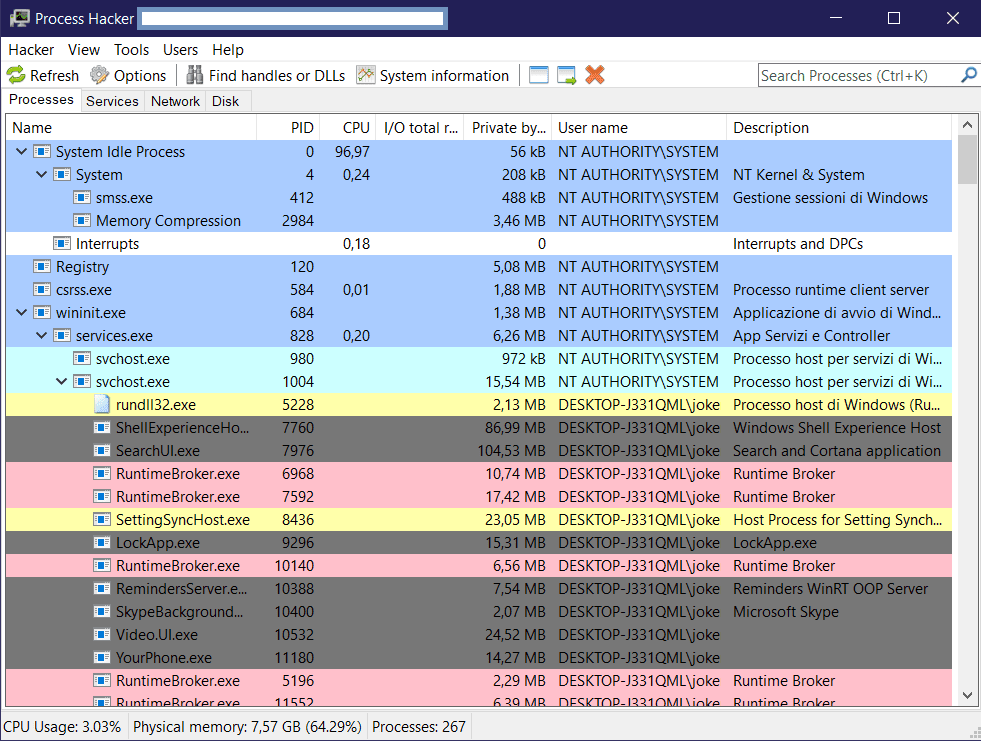Image resolution: width=981 pixels, height=741 pixels.
Task: Select the rundll32.exe file icon
Action: [x=102, y=405]
